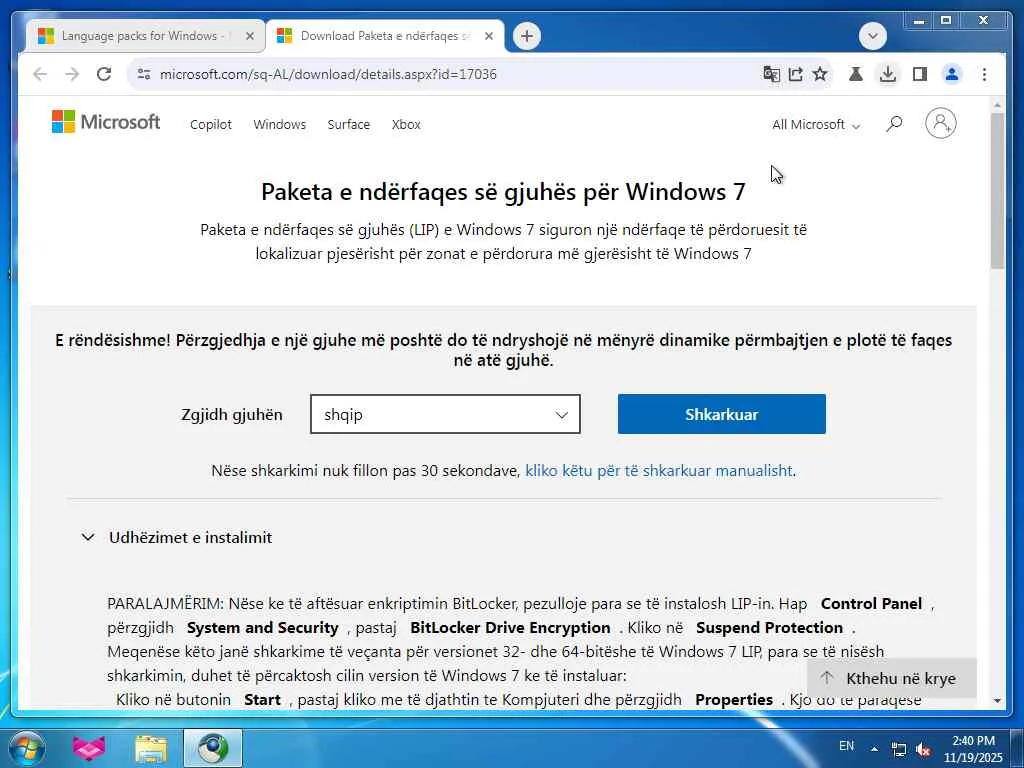Open Chrome profile avatar
Screen dimensions: 1024x768
point(952,74)
